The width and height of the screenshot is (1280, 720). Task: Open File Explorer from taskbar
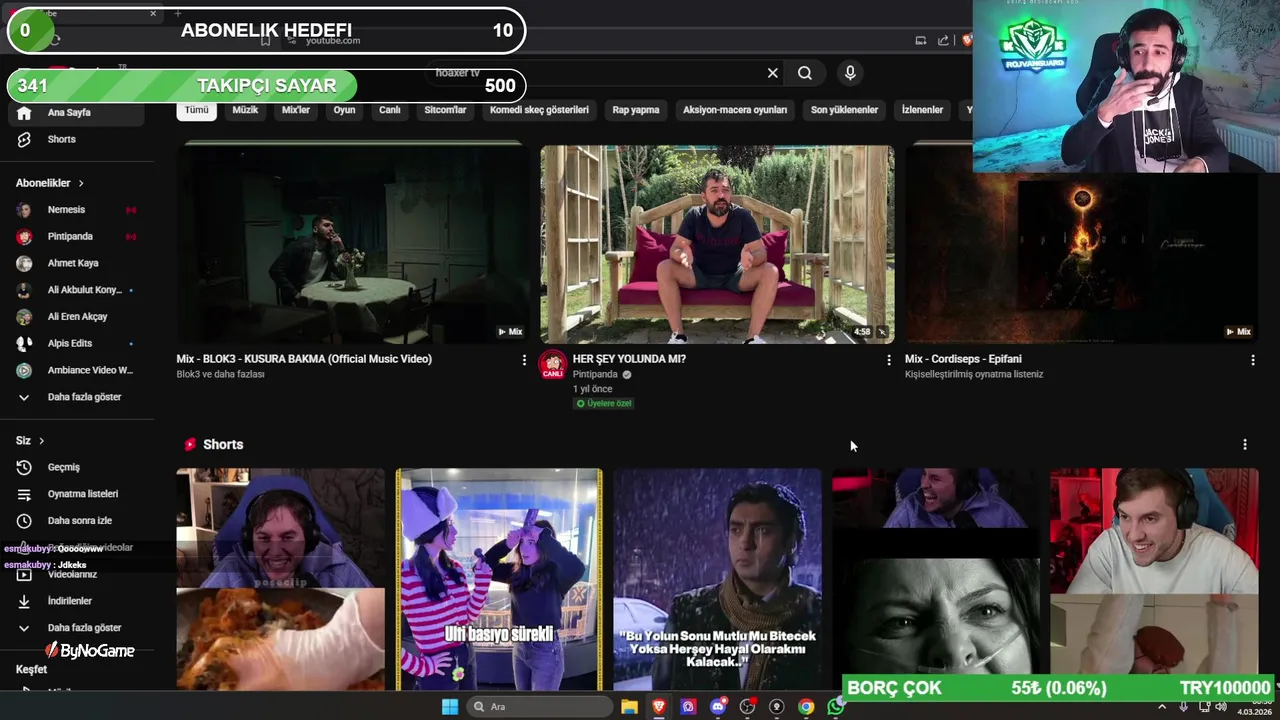629,707
